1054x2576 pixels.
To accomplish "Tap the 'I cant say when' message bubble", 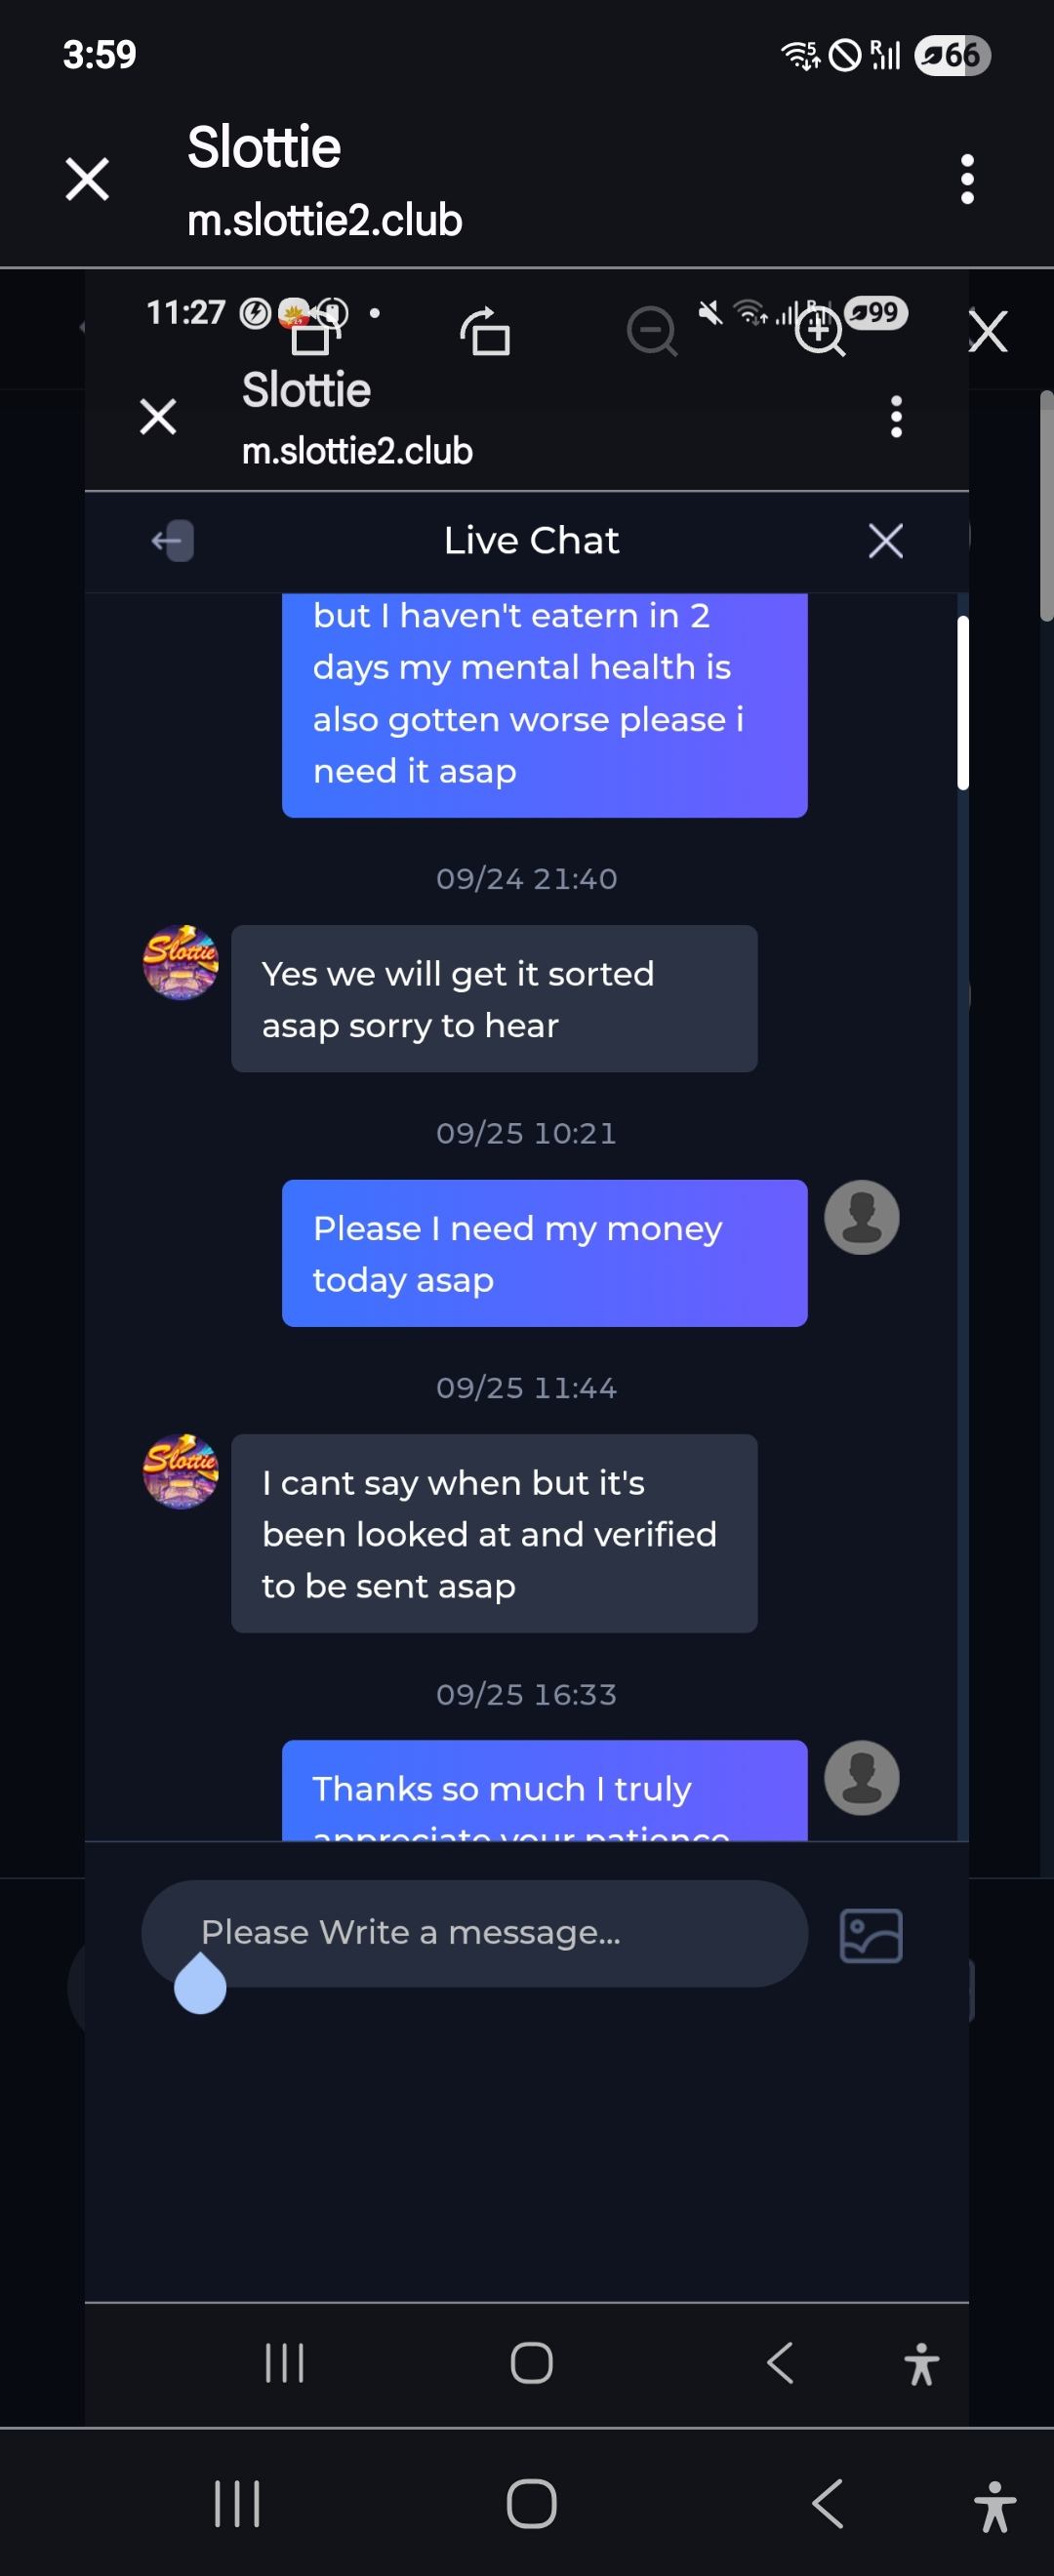I will click(x=494, y=1533).
